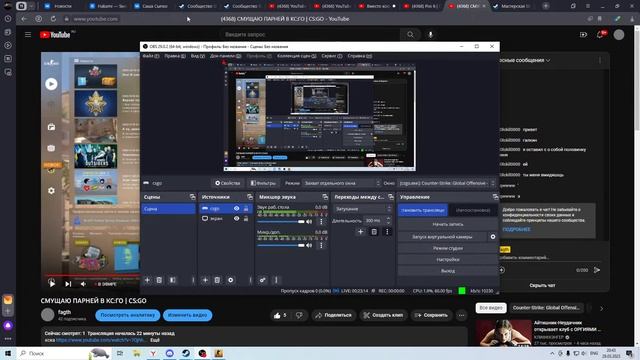
Task: Open advanced audio properties in mixer toolbar
Action: 262,280
